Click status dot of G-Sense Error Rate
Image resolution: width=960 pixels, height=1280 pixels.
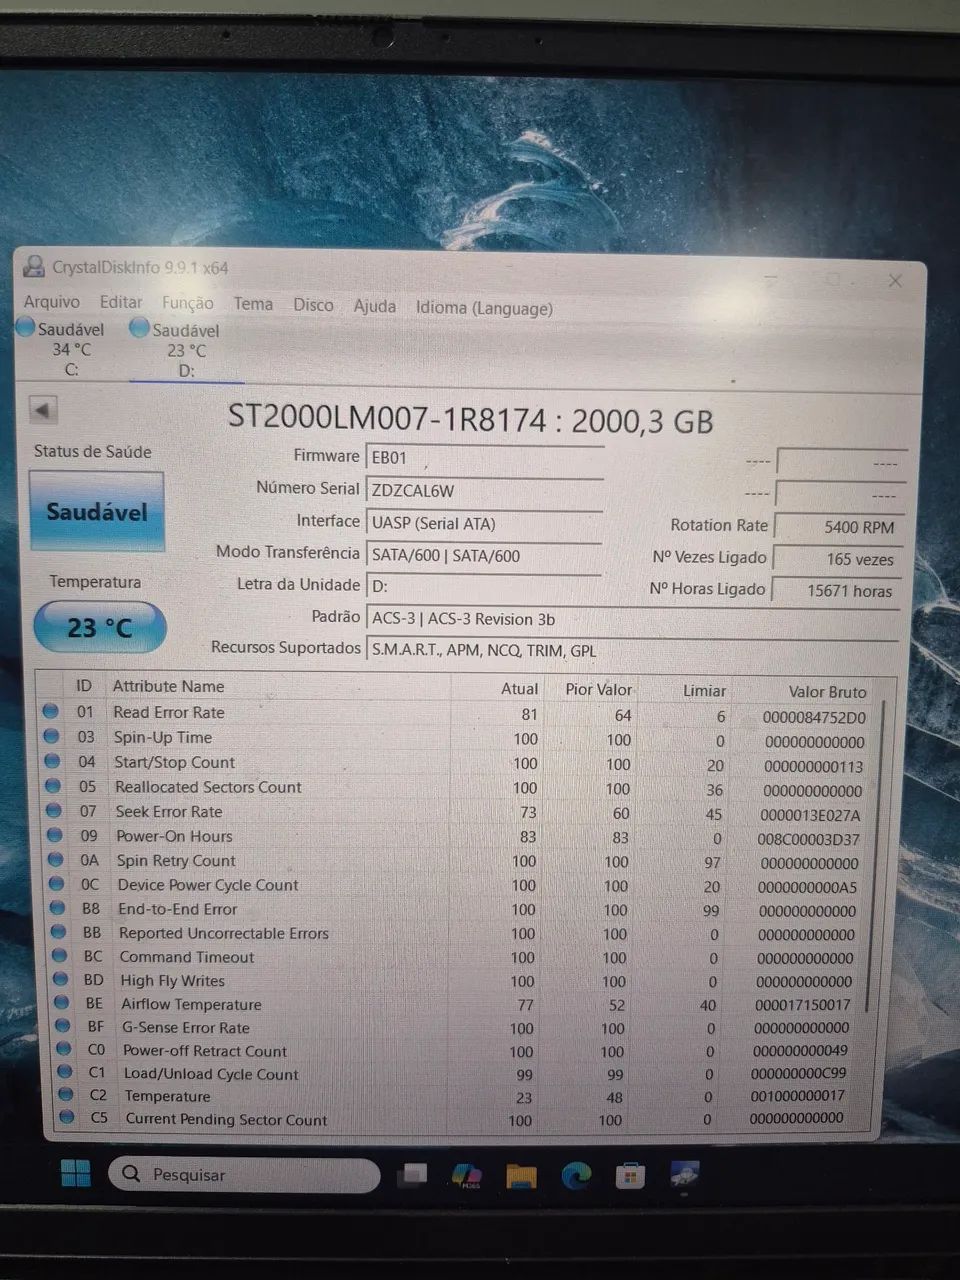coord(63,1026)
